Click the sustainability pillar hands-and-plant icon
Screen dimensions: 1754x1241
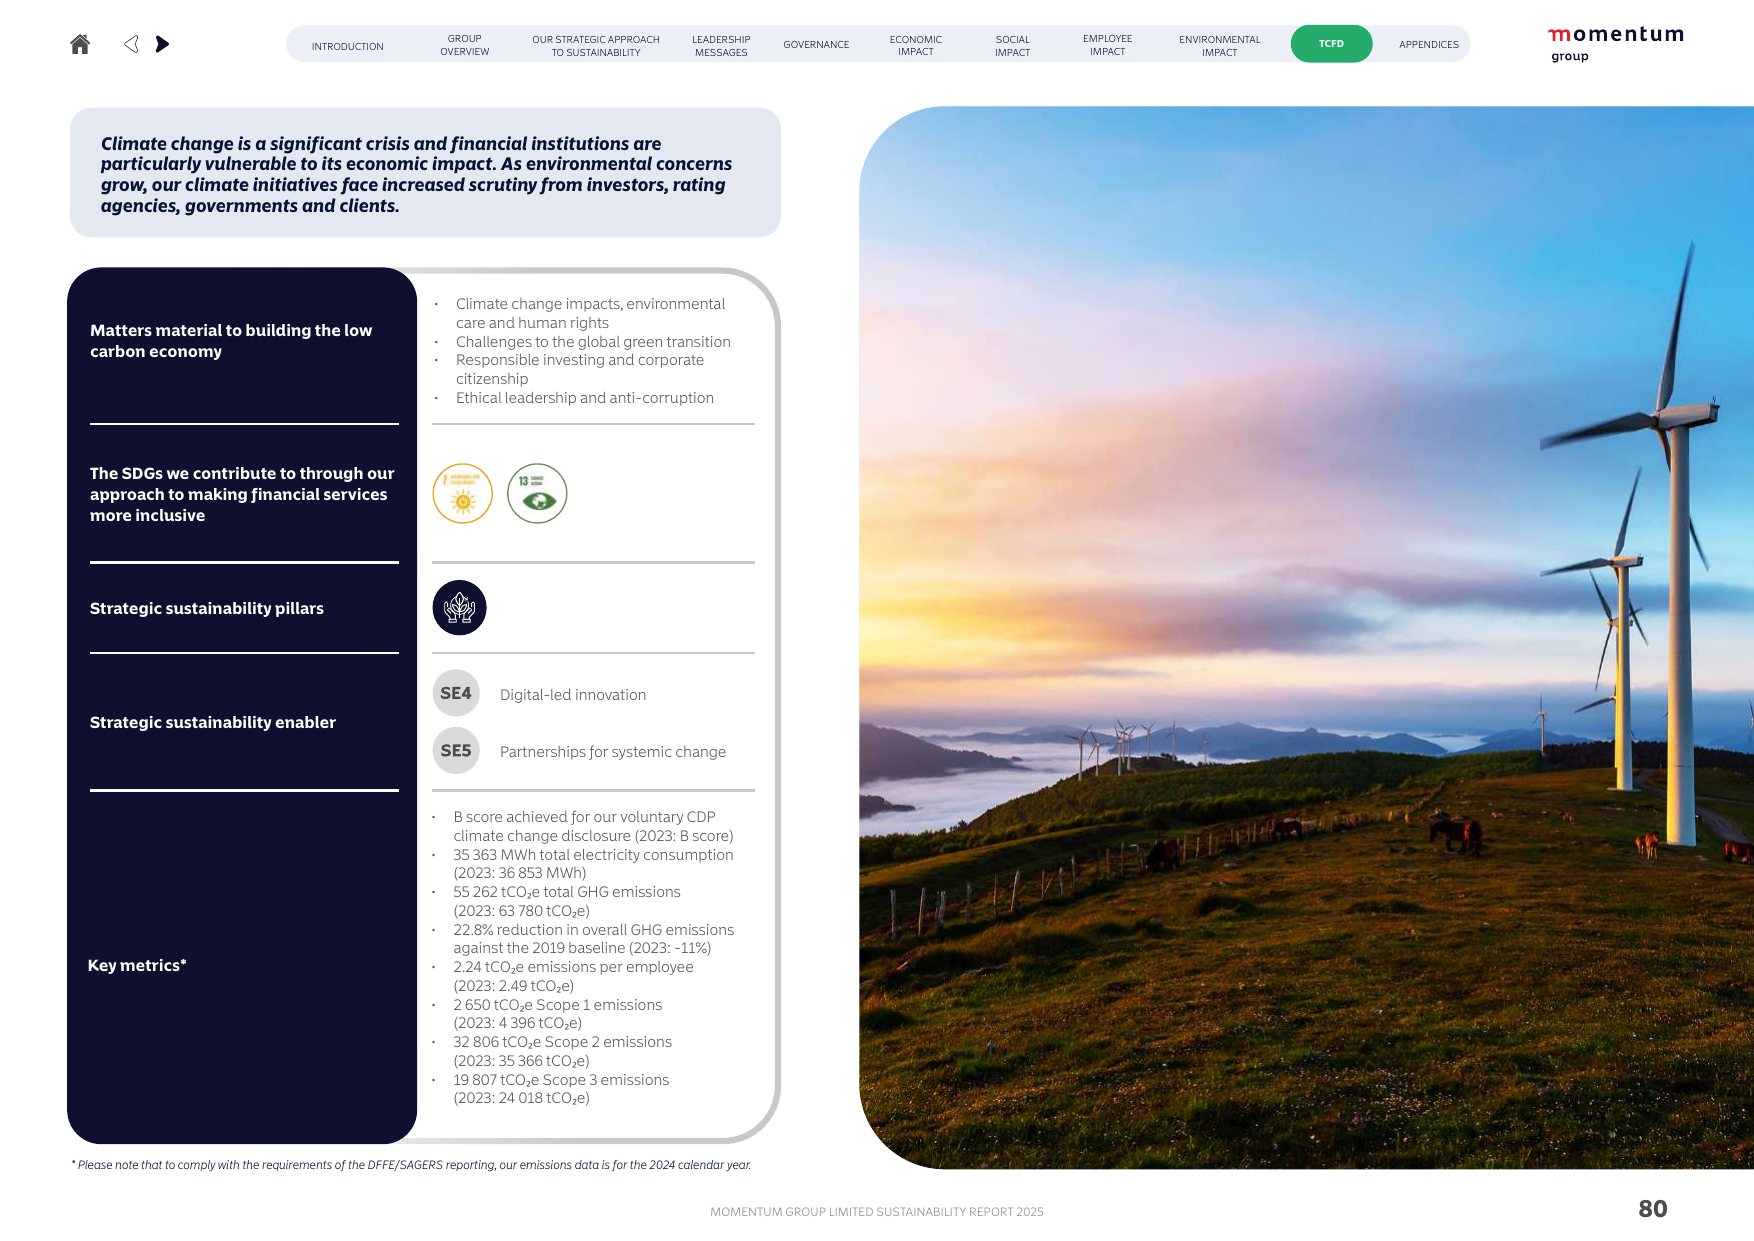click(x=459, y=607)
